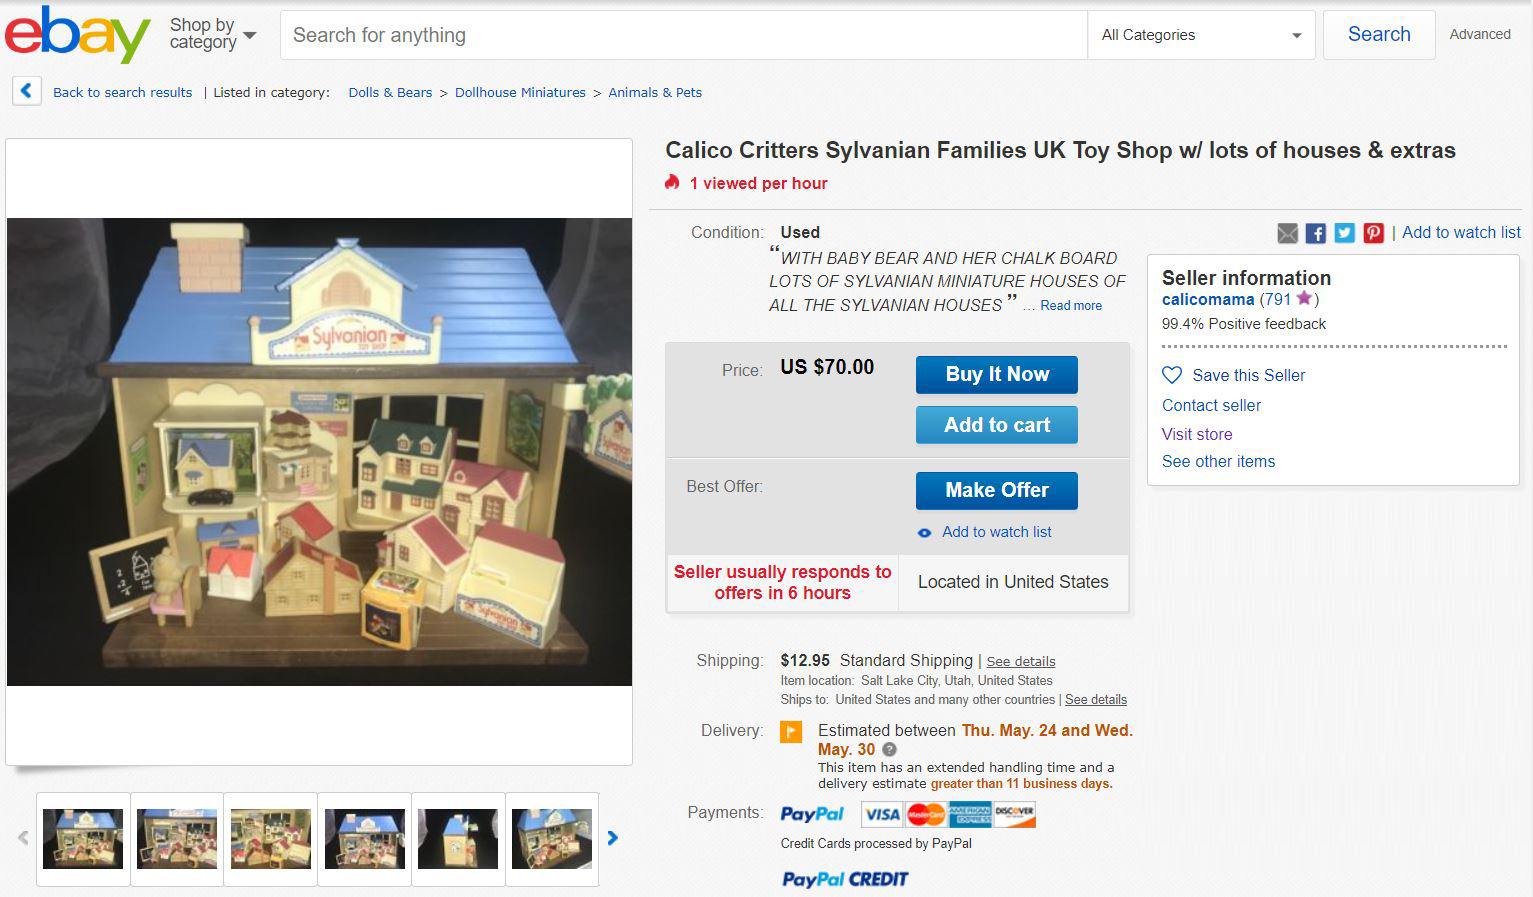The image size is (1533, 897).
Task: Click the delivery estimate help question mark
Action: click(x=889, y=749)
